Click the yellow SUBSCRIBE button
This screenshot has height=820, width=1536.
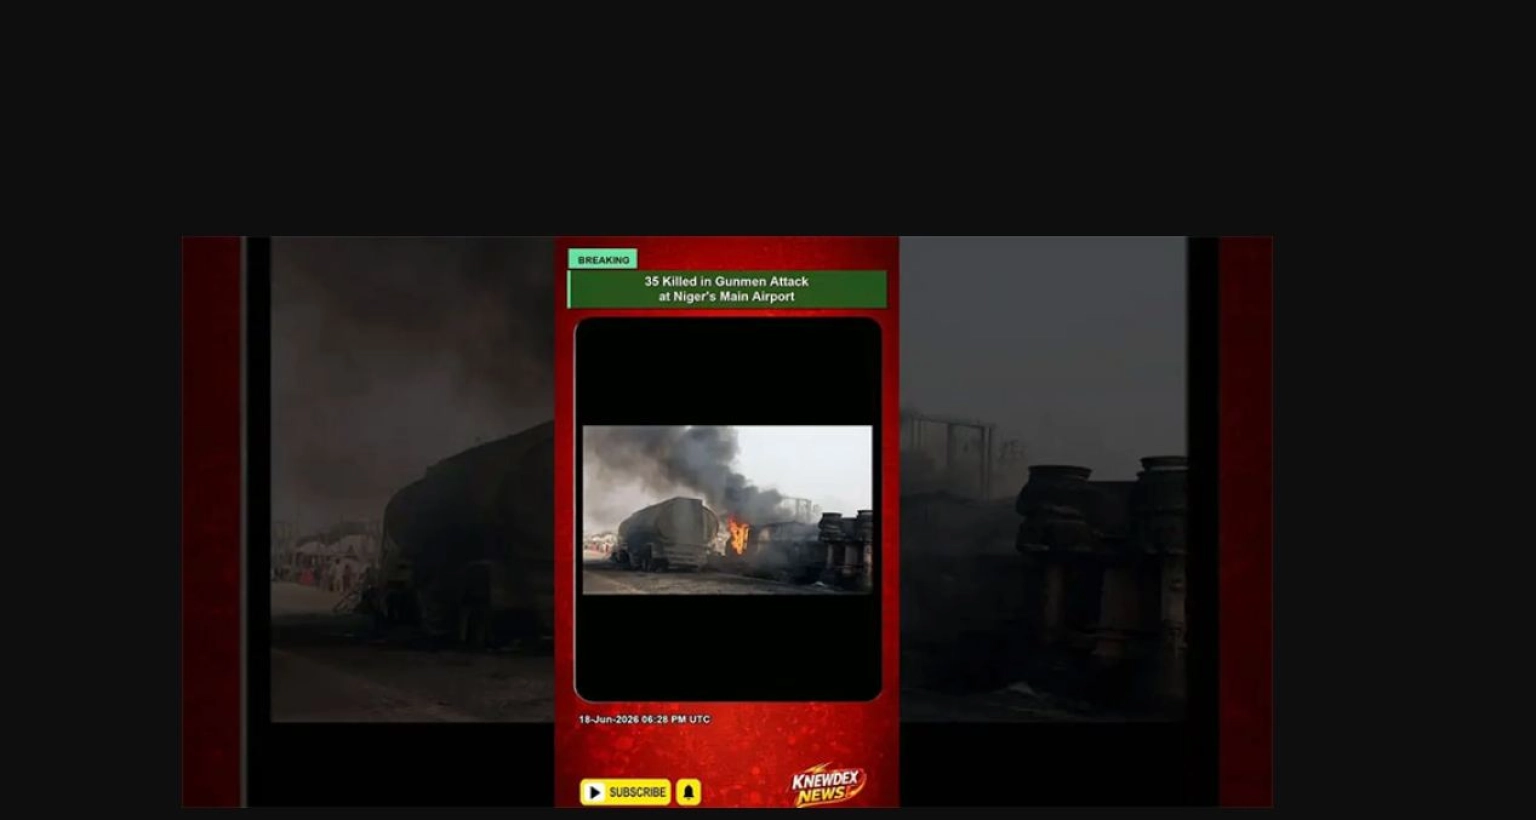click(625, 792)
